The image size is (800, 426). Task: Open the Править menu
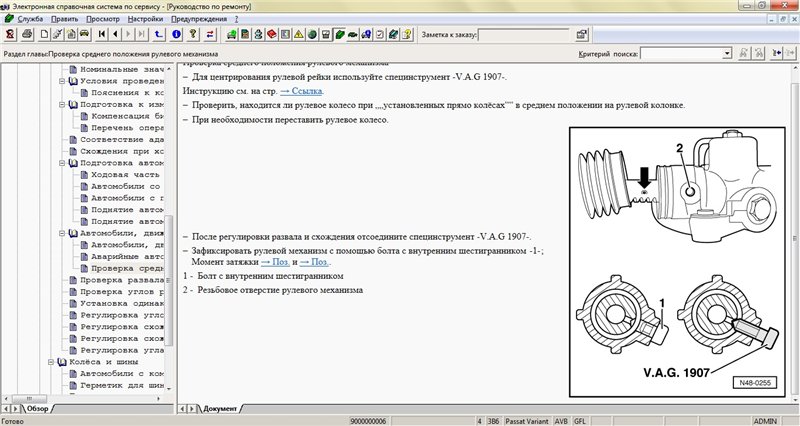[65, 19]
